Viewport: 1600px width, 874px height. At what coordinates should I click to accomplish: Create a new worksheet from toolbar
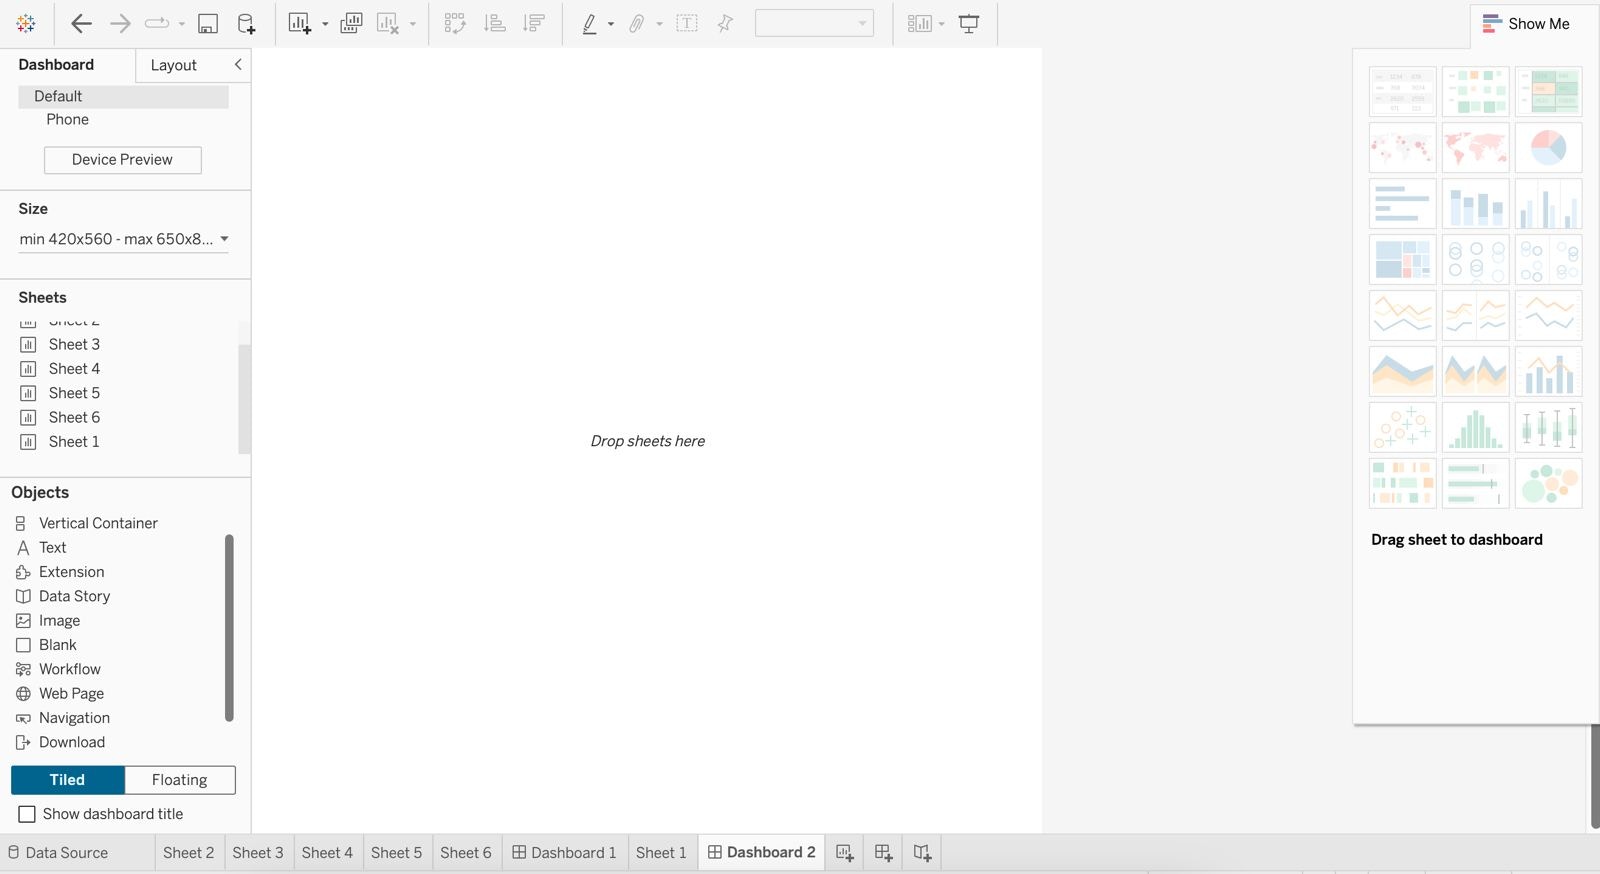(x=299, y=23)
